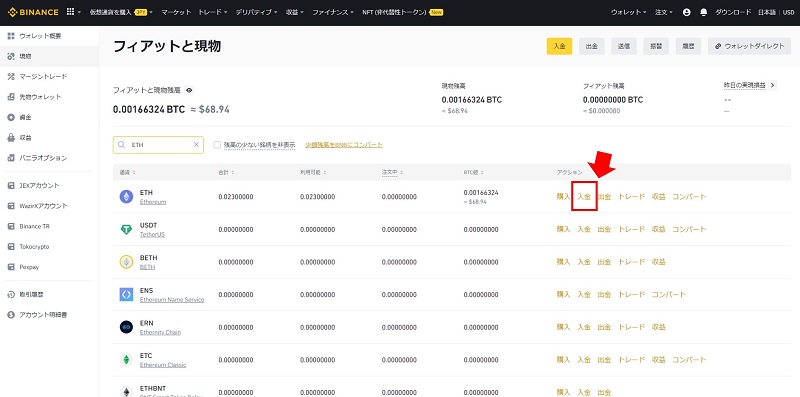The height and width of the screenshot is (397, 800).
Task: Open マーケット in top nav
Action: tap(176, 12)
